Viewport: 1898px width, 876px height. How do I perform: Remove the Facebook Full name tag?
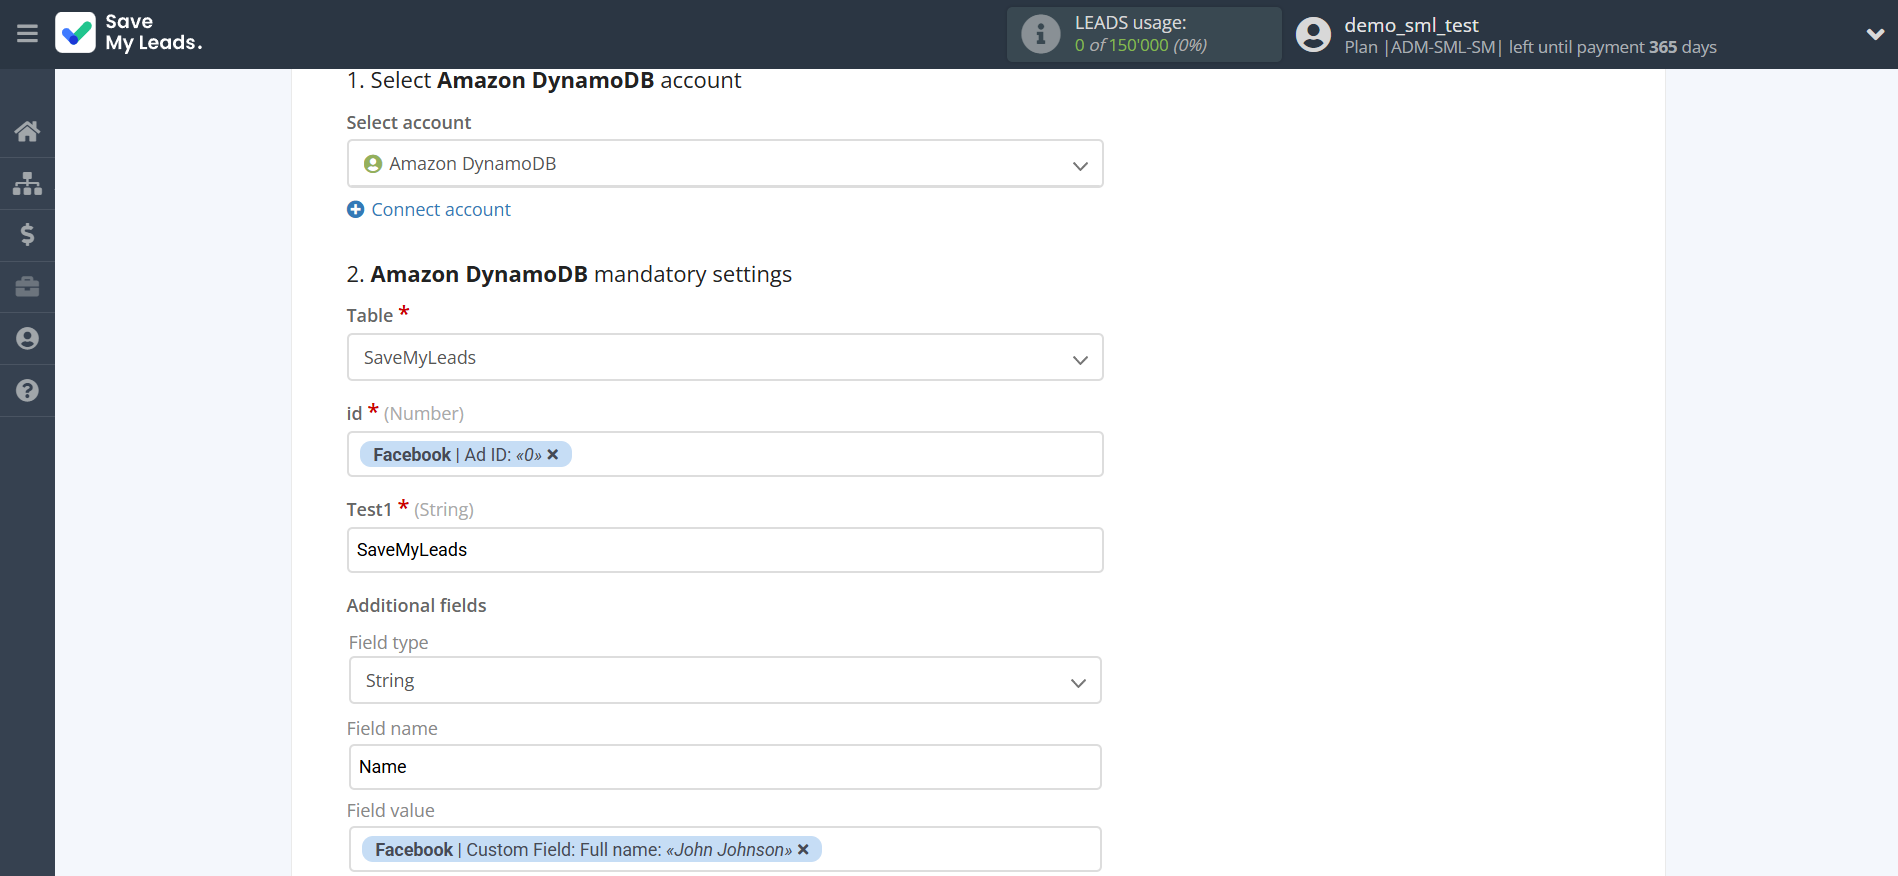[x=803, y=850]
